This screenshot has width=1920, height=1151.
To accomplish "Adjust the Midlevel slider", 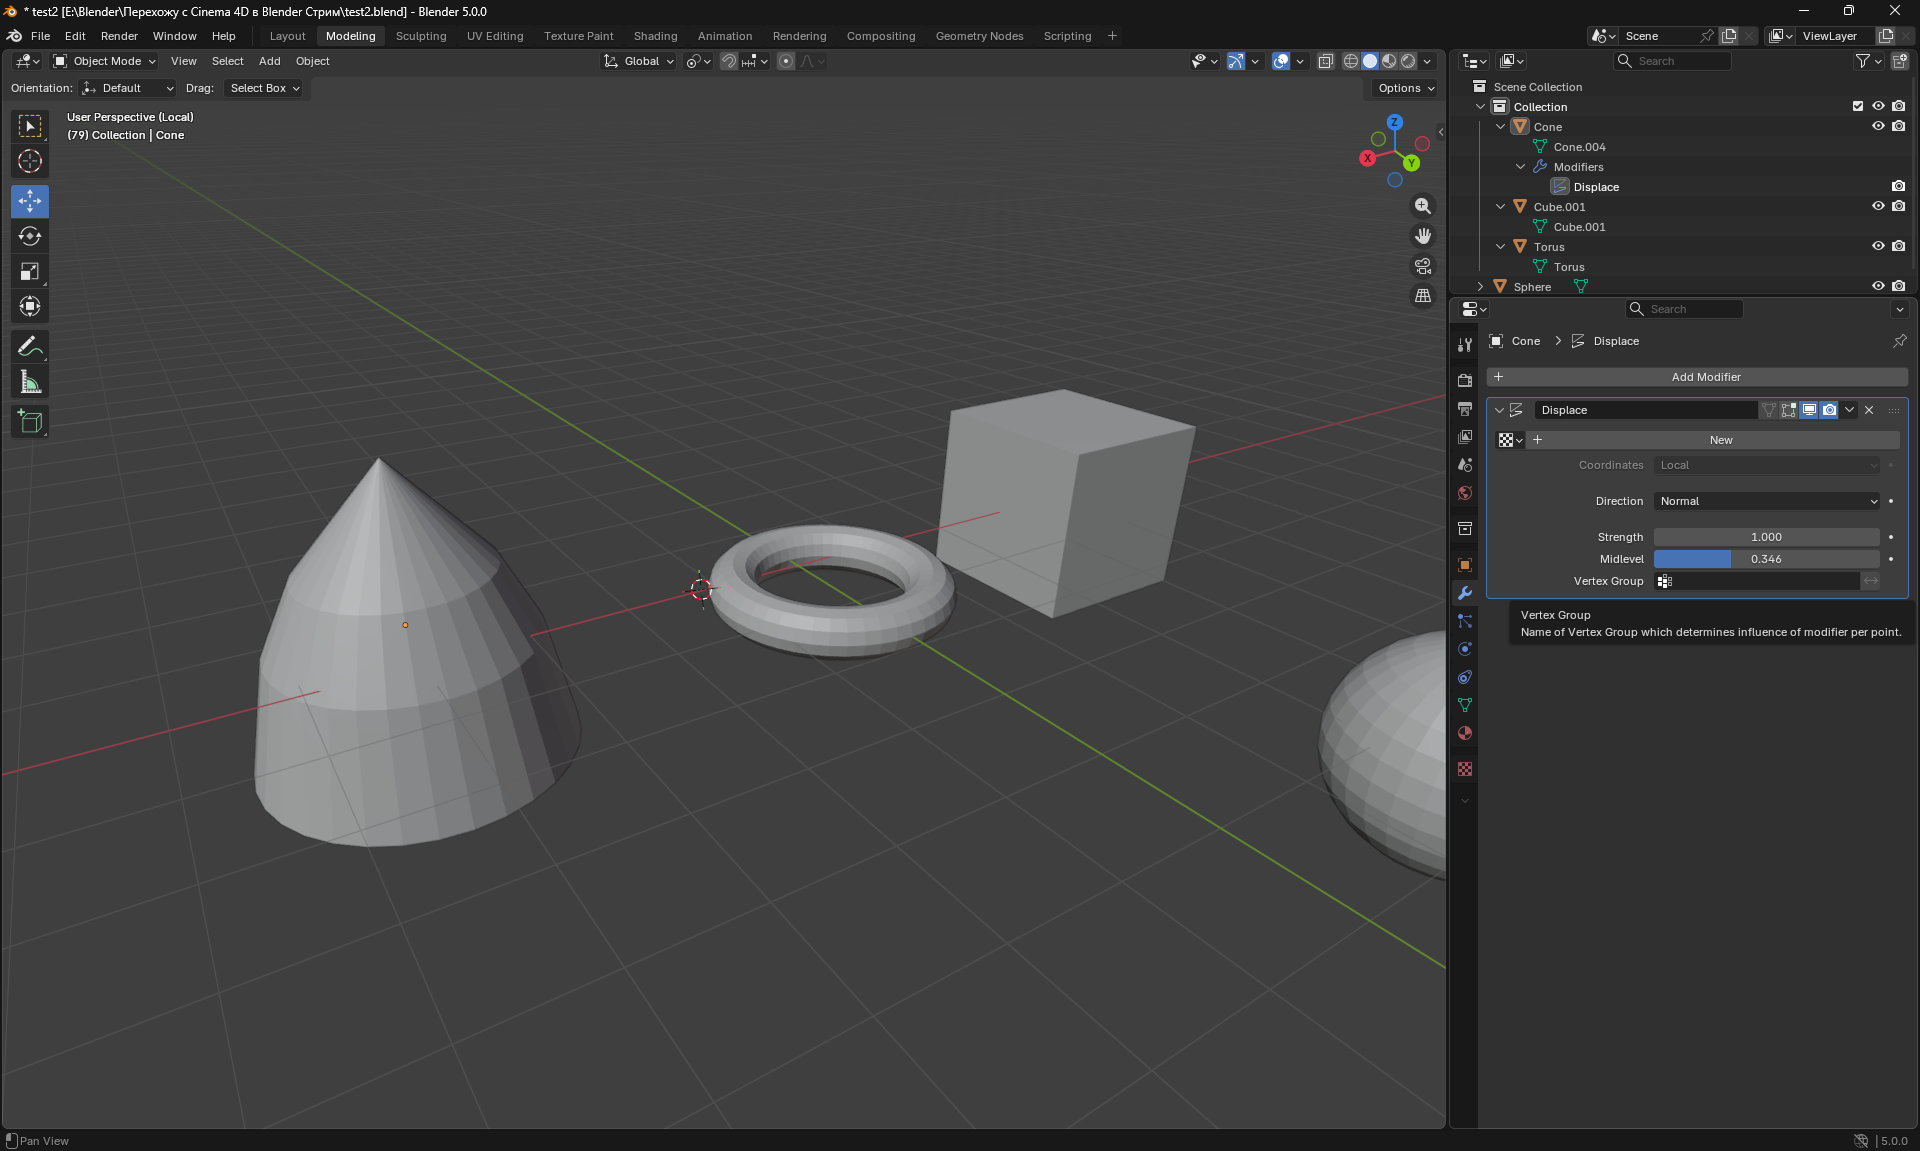I will (1766, 559).
